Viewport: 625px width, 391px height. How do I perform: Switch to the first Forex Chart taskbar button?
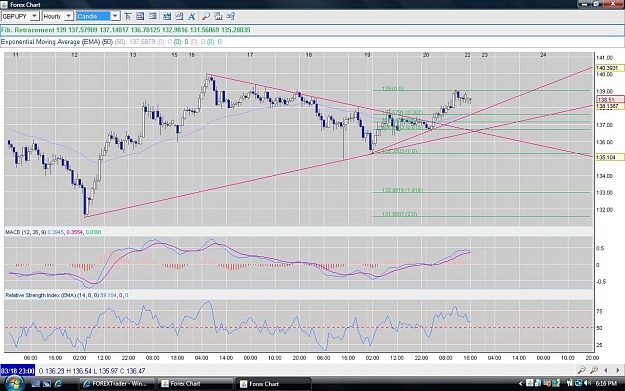(195, 384)
